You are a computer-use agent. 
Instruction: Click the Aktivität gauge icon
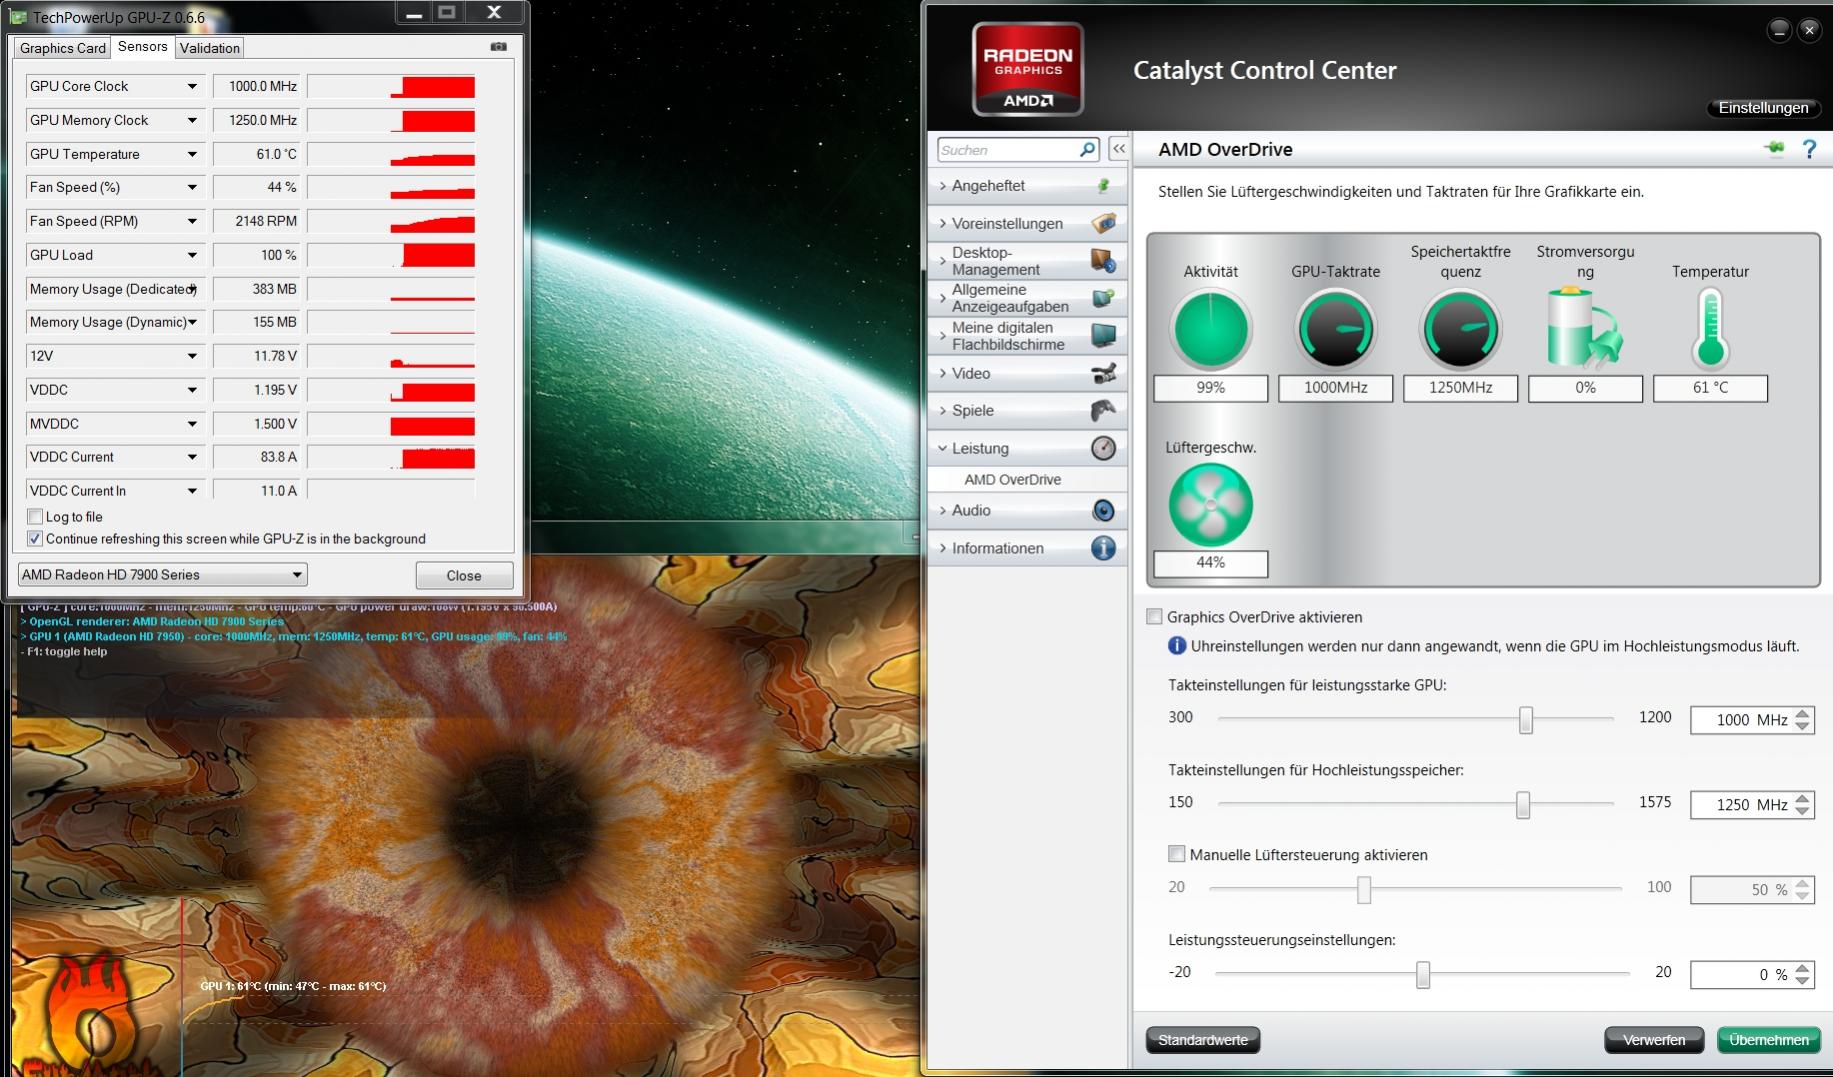pos(1211,330)
